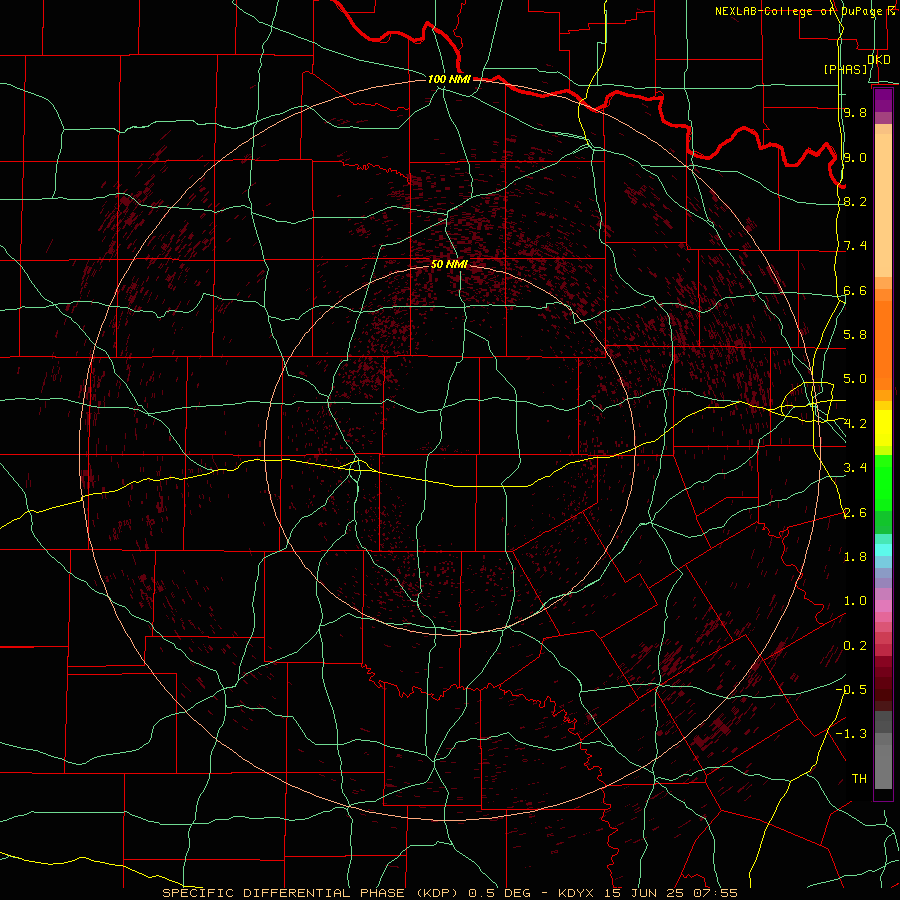
Task: Click the yellow segment of color bar
Action: coord(883,428)
